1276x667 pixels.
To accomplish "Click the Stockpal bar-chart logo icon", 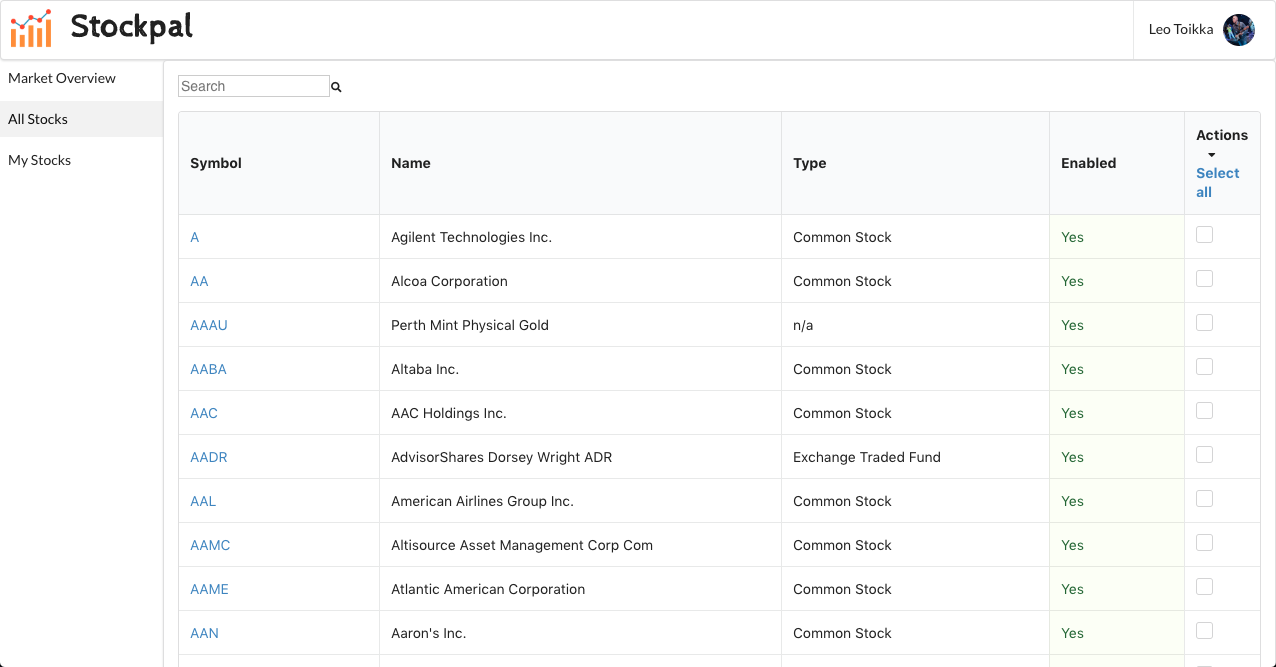I will 31,29.
